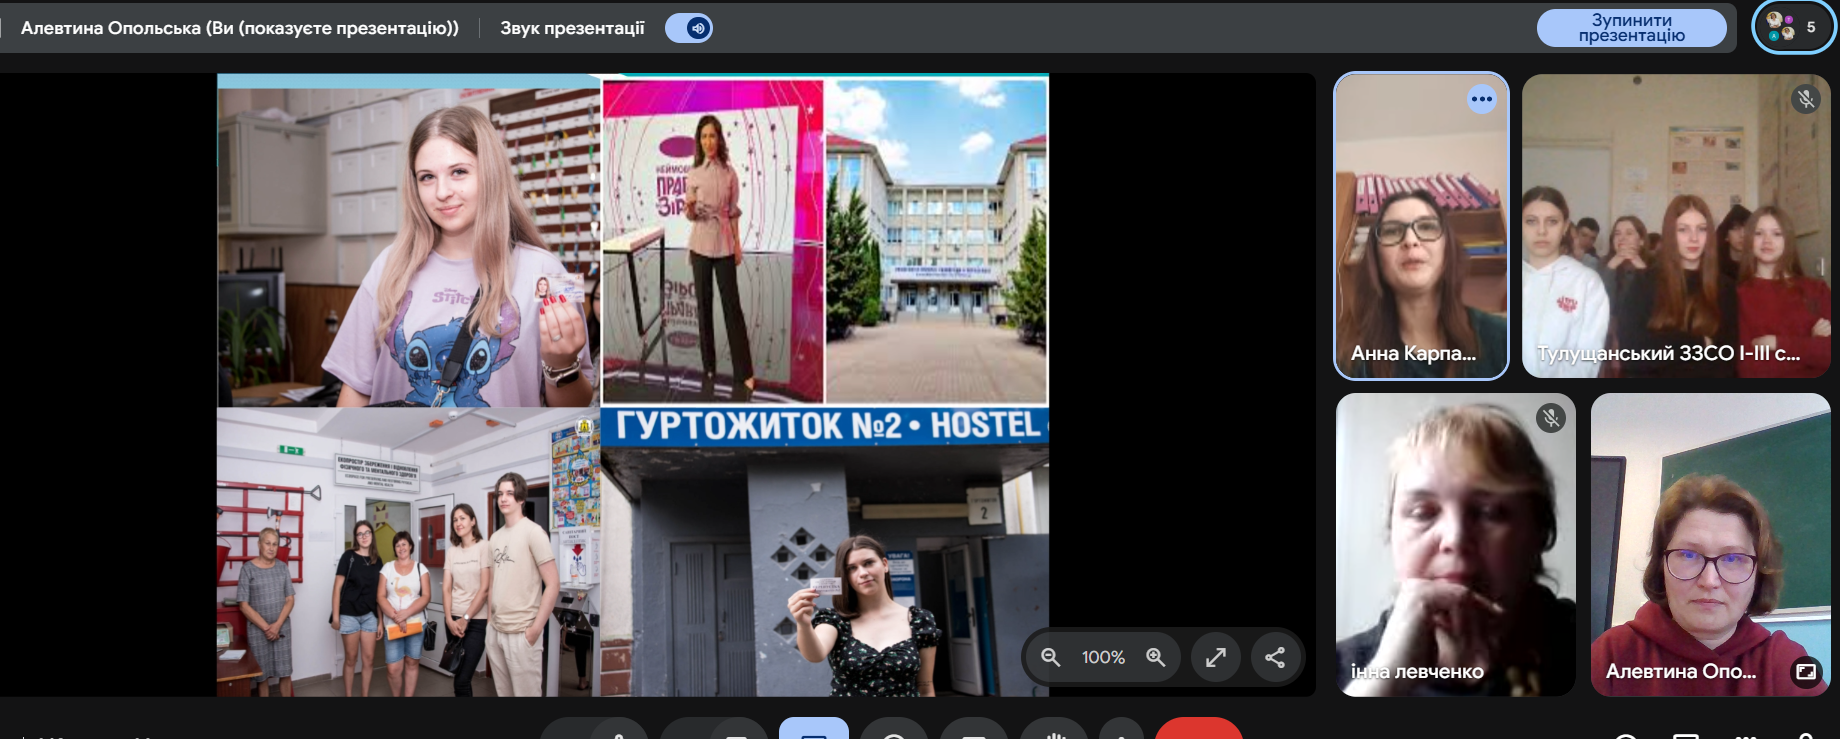1840x739 pixels.
Task: Select Анна Карпа's video tile
Action: pyautogui.click(x=1420, y=240)
